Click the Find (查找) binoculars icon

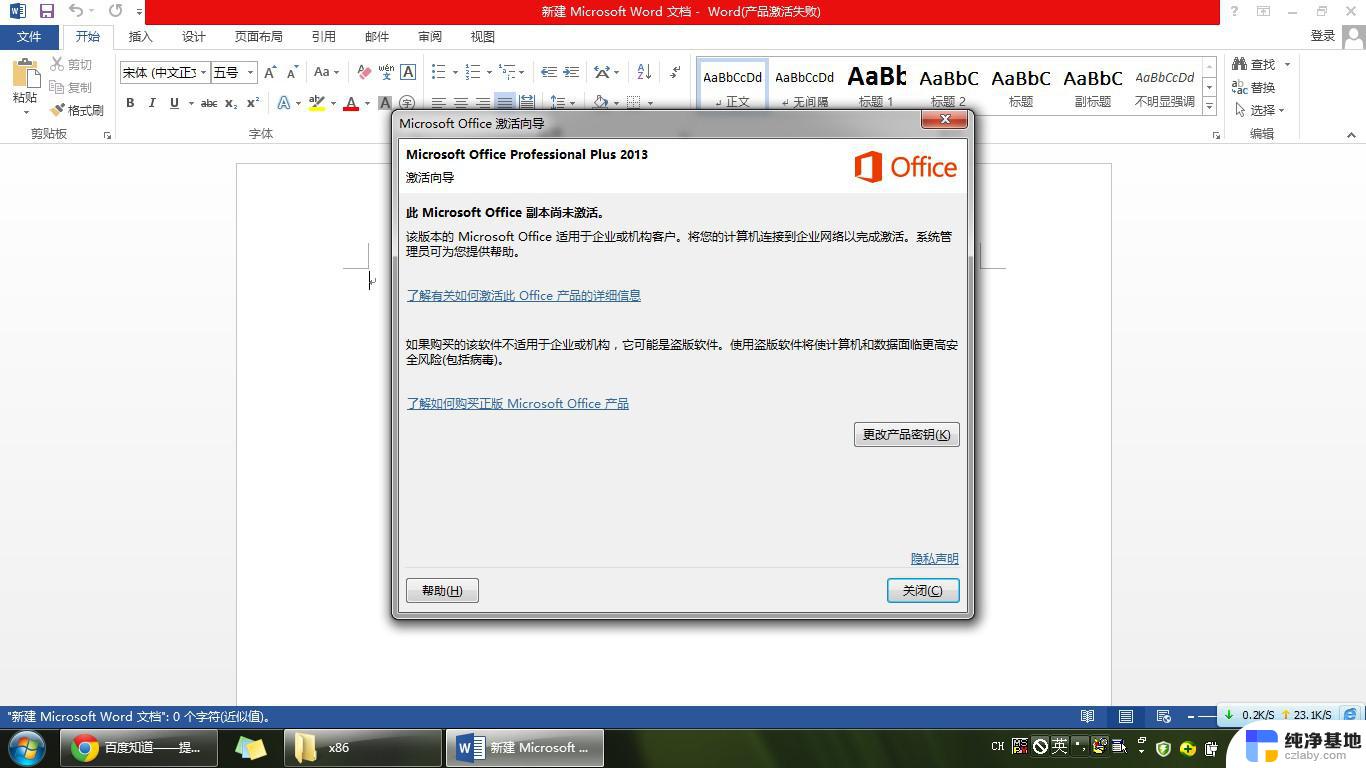pyautogui.click(x=1240, y=64)
